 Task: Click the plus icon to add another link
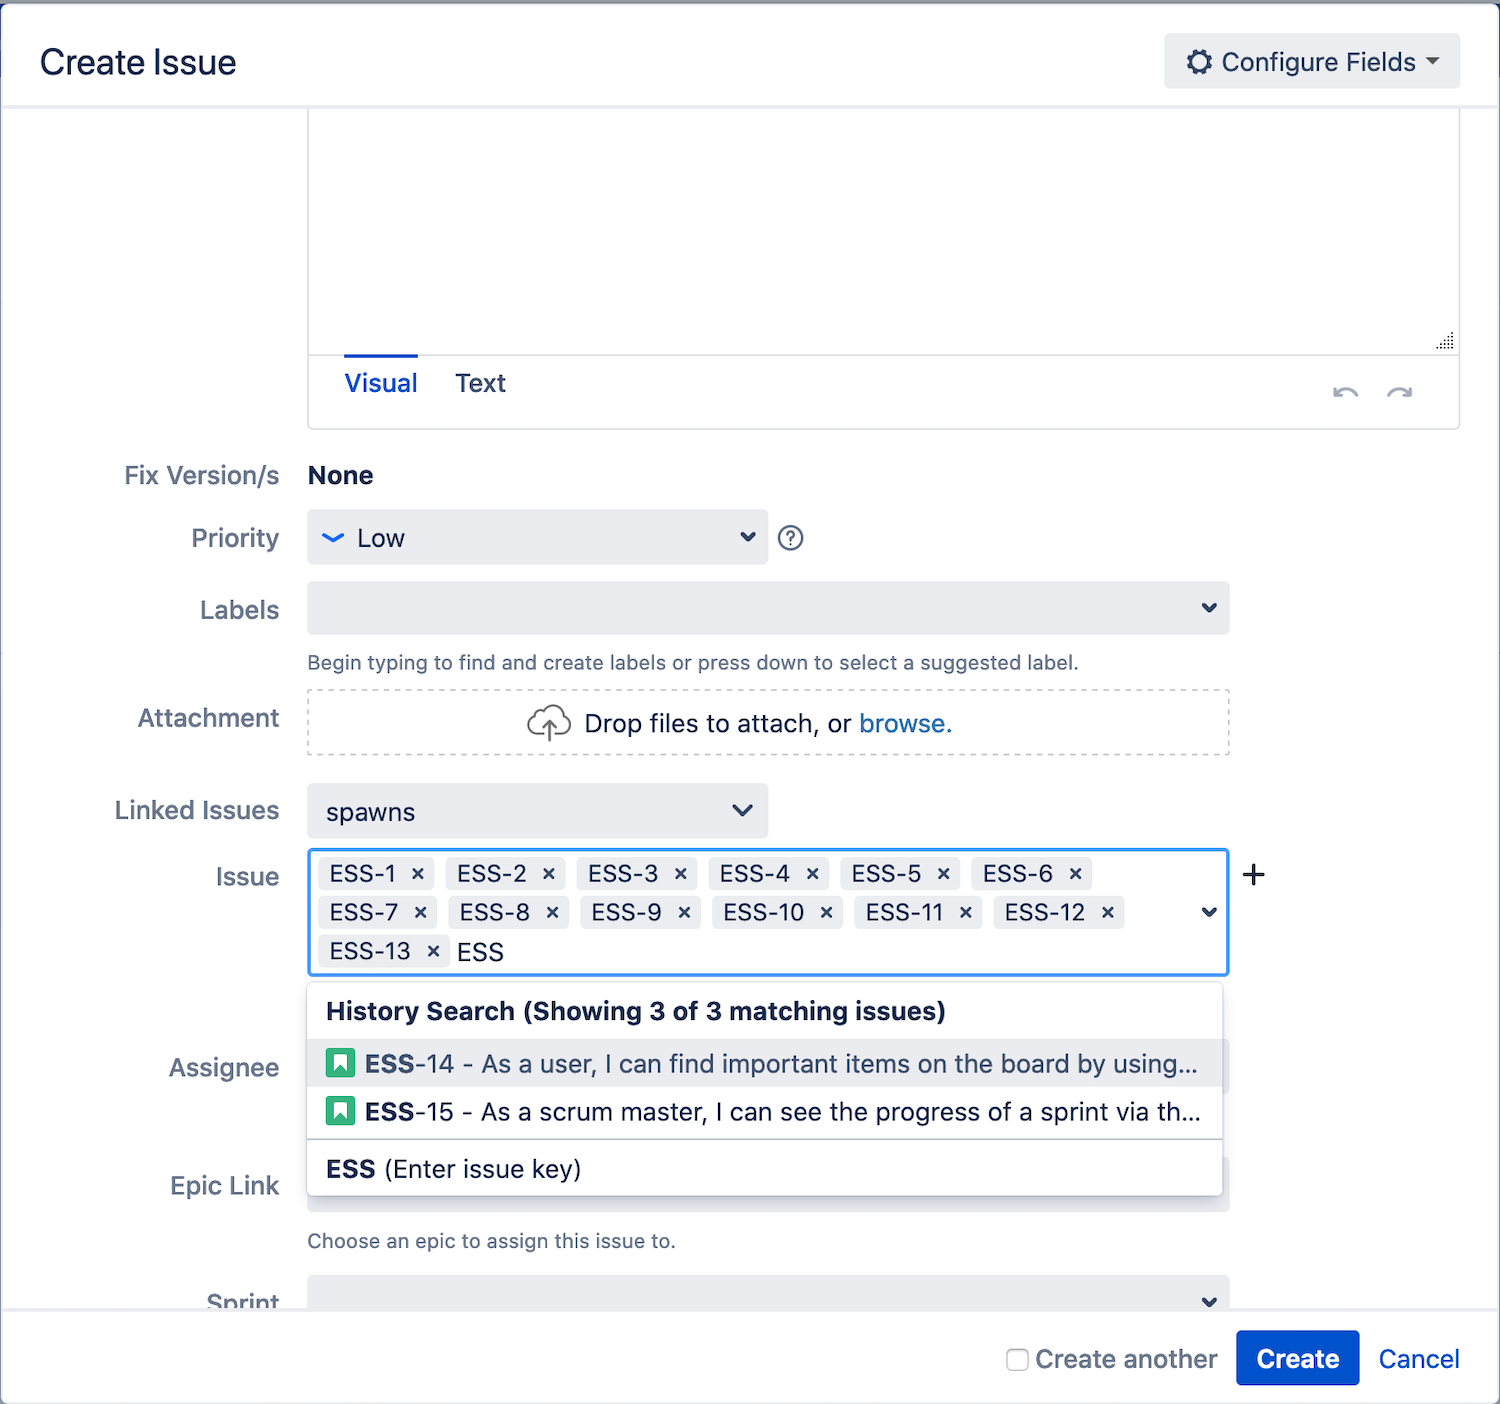1254,875
